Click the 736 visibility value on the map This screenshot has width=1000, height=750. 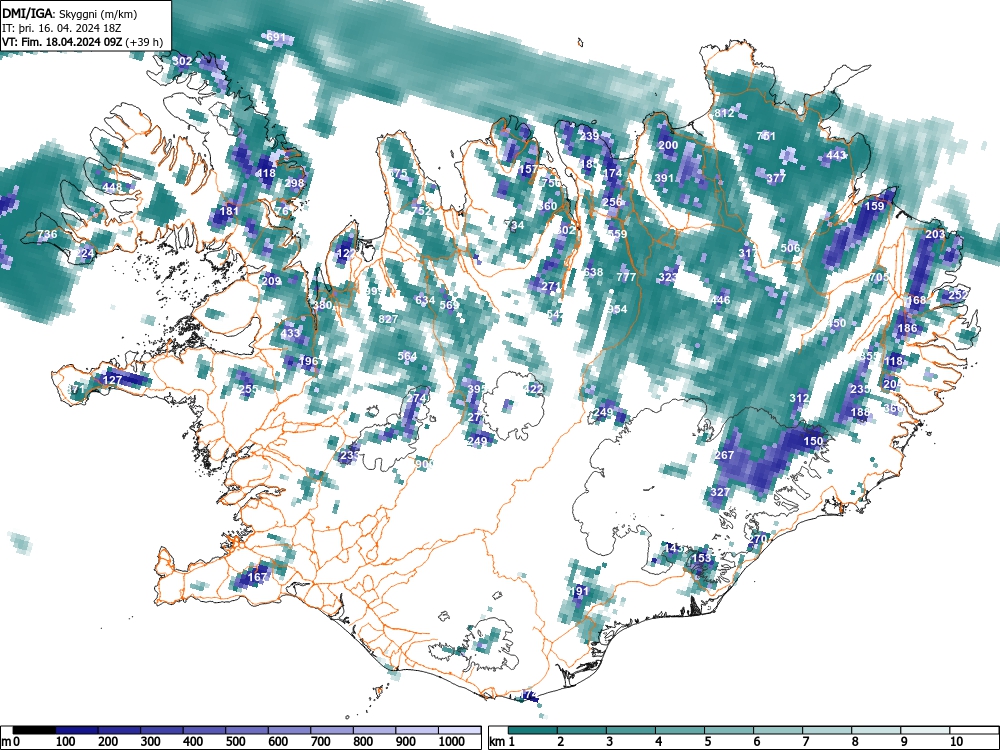[x=47, y=234]
